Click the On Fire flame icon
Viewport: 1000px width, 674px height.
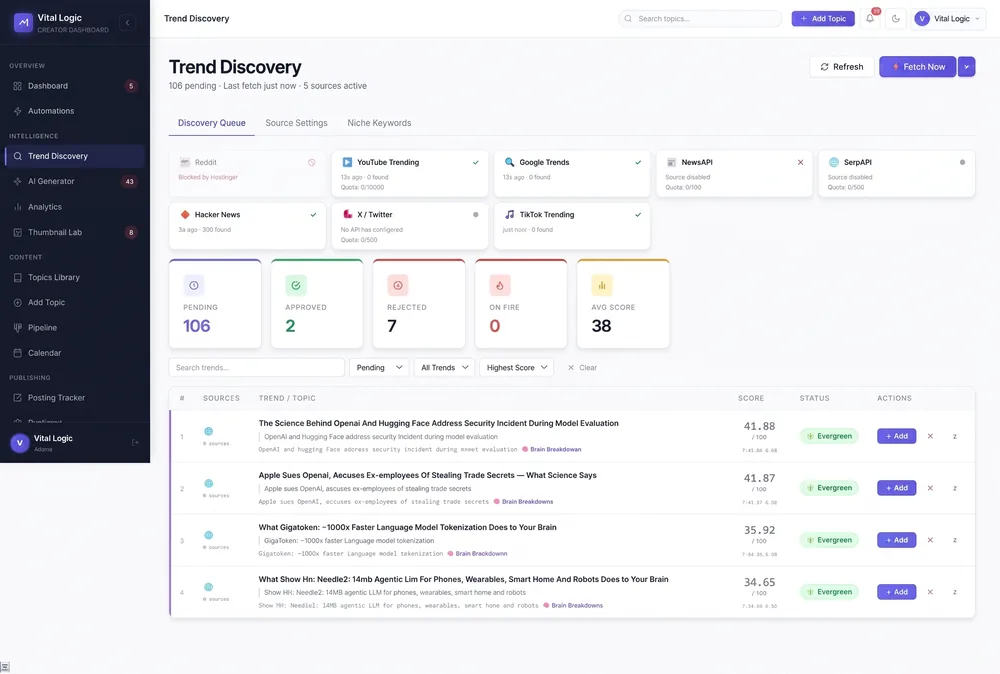[499, 286]
